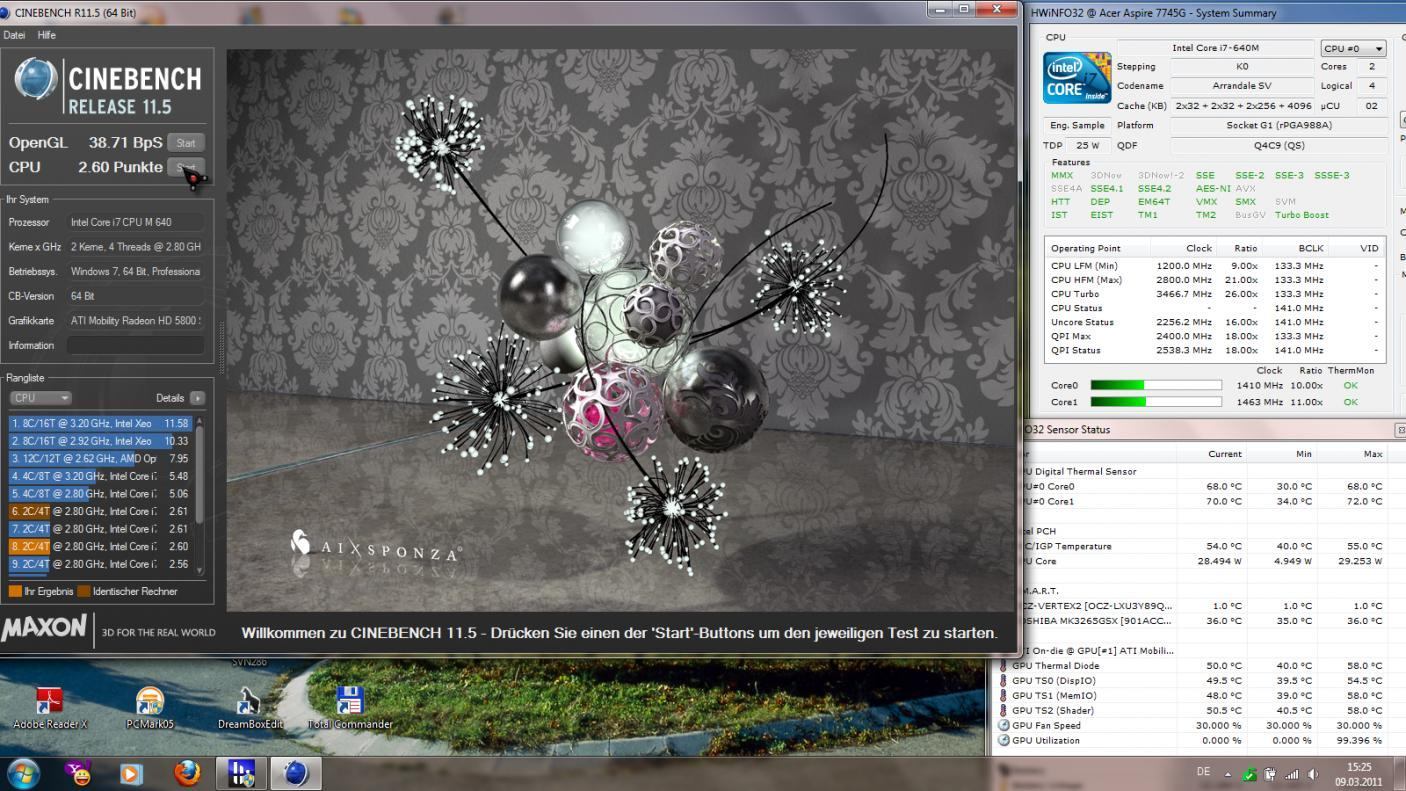
Task: Select the GPU TS2 (Shader) thermometer icon
Action: [x=1004, y=710]
